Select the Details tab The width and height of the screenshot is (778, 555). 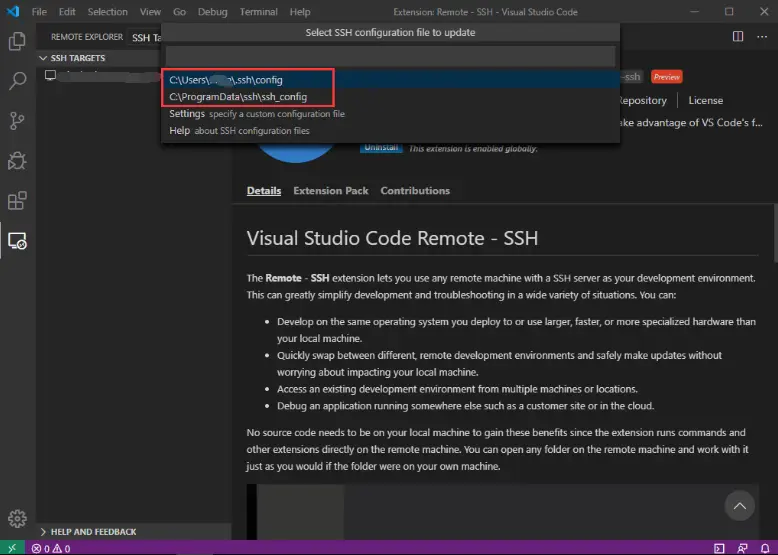[x=264, y=191]
